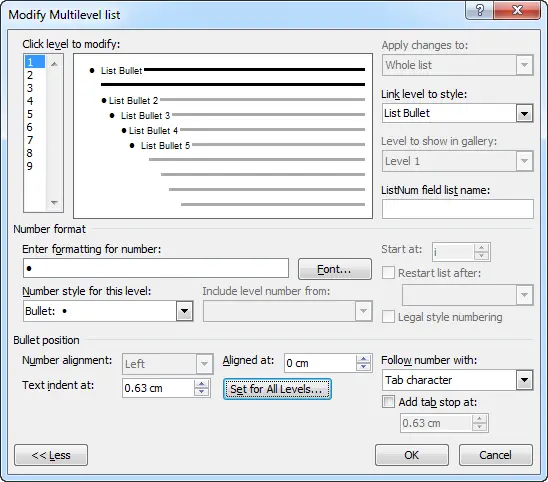The width and height of the screenshot is (548, 482).
Task: Click the Aligned at value field
Action: [x=320, y=363]
